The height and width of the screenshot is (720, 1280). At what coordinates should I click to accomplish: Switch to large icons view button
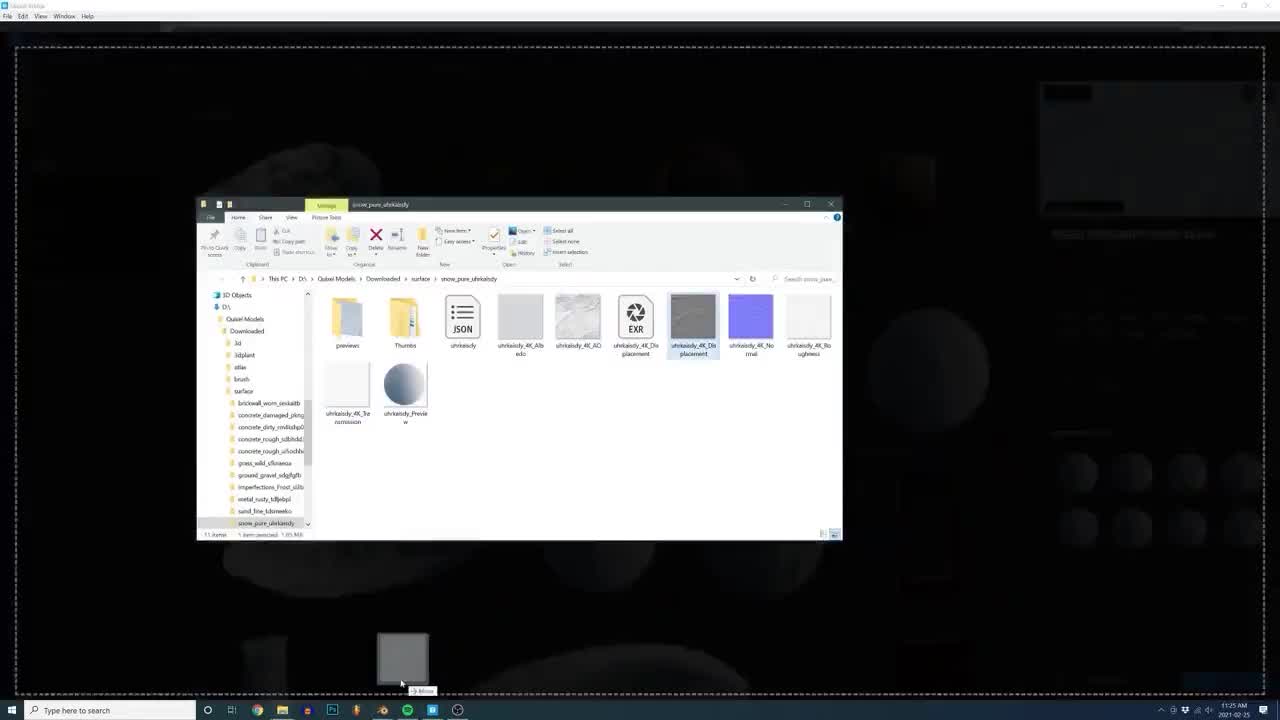[835, 534]
